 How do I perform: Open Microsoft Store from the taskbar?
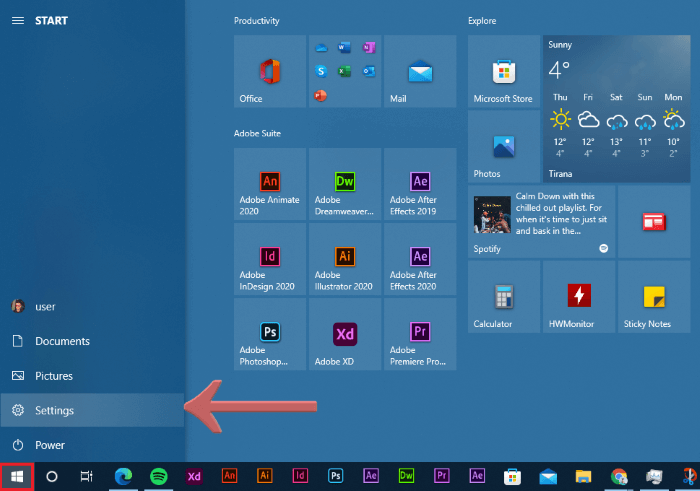pyautogui.click(x=512, y=477)
